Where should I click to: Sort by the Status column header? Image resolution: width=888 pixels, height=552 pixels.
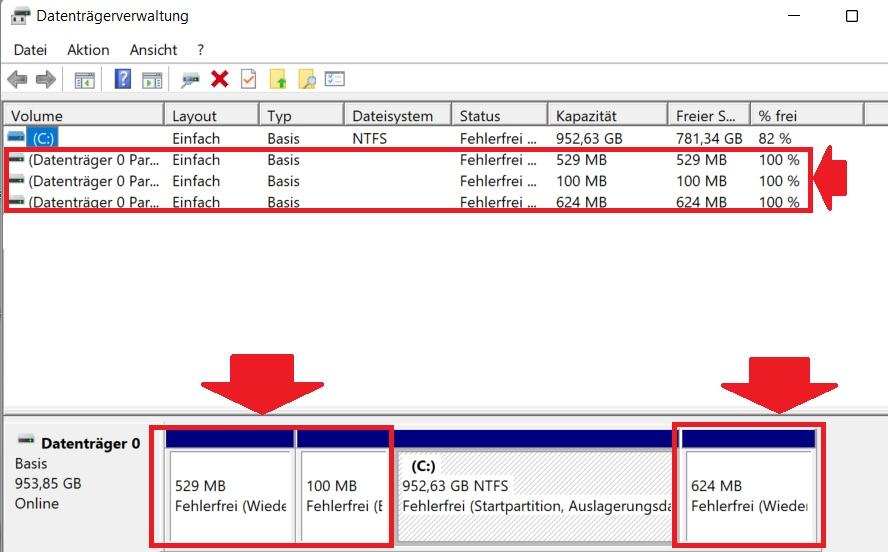pos(500,115)
